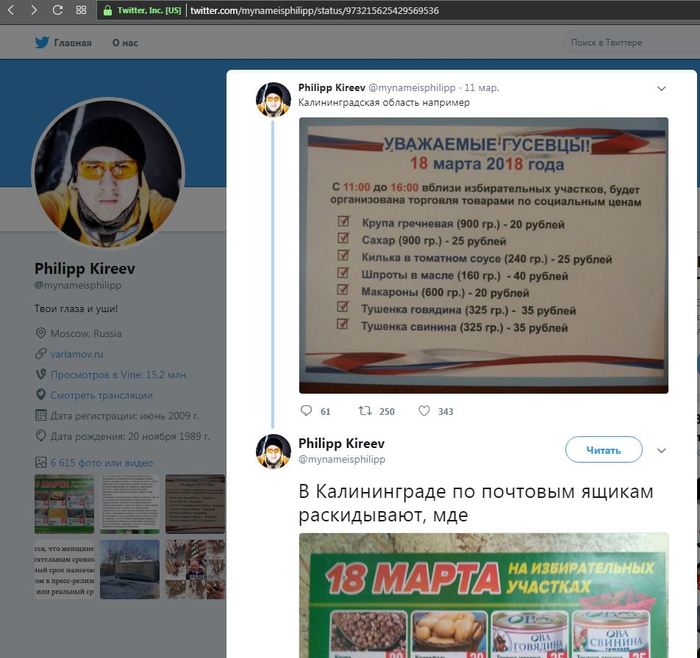Like the tweet with 343 likes
This screenshot has width=700, height=658.
424,410
